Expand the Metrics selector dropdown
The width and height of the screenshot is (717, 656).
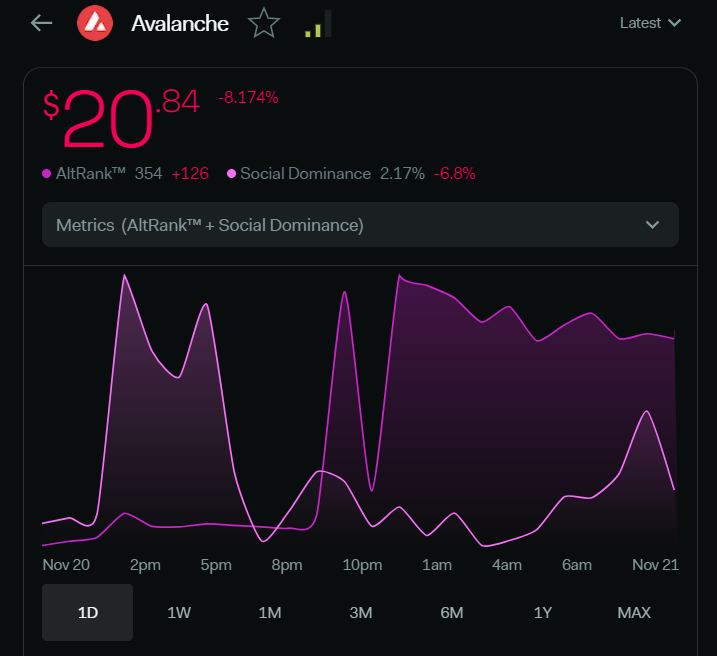(360, 224)
